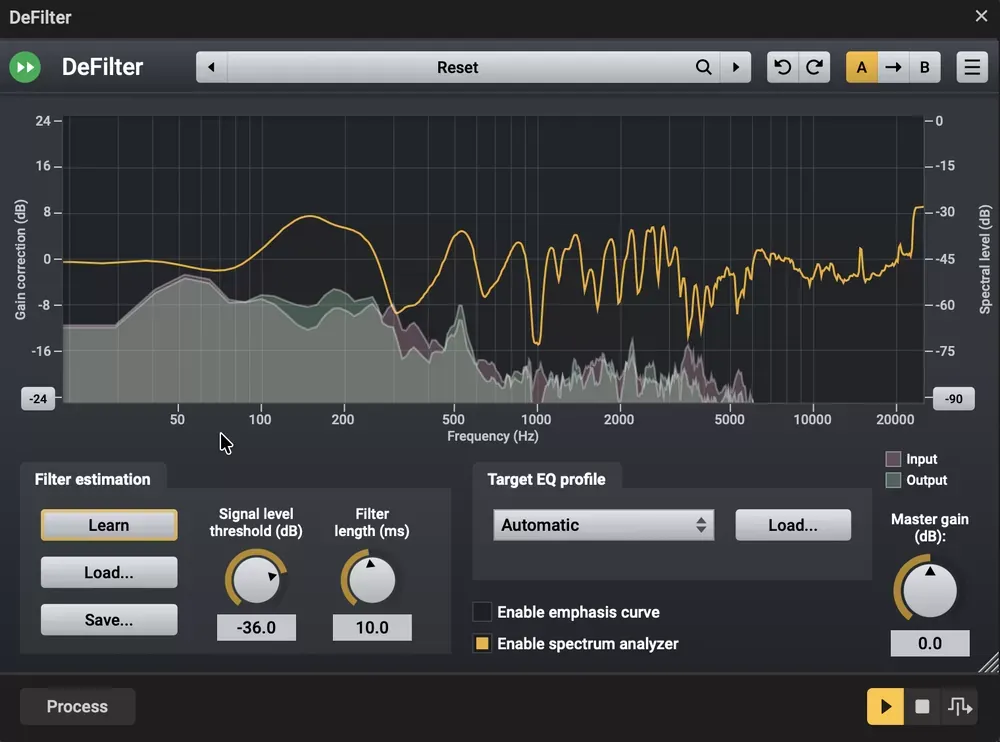The height and width of the screenshot is (742, 1000).
Task: Stop playback preview
Action: tap(922, 706)
